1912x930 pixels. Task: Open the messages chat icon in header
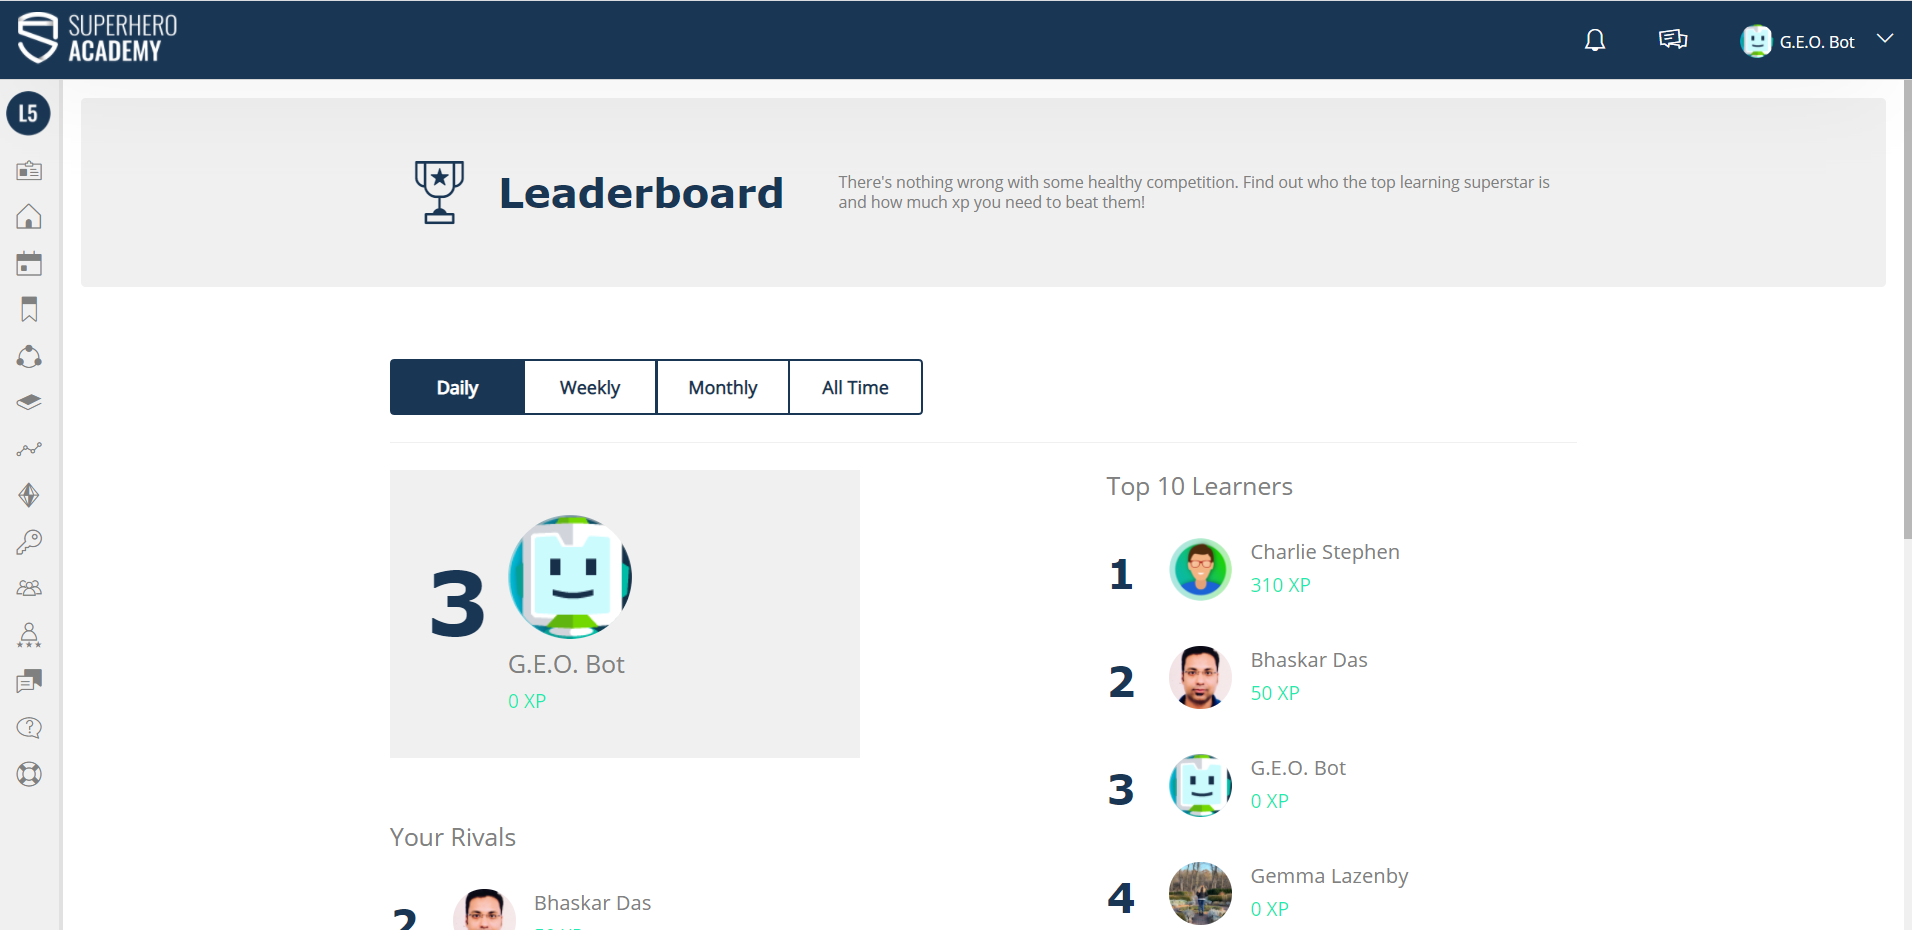(1673, 40)
